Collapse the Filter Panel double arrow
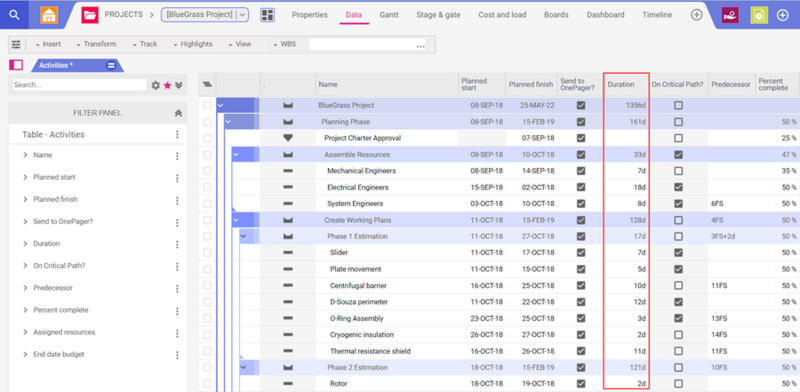This screenshot has height=392, width=800. pos(178,113)
